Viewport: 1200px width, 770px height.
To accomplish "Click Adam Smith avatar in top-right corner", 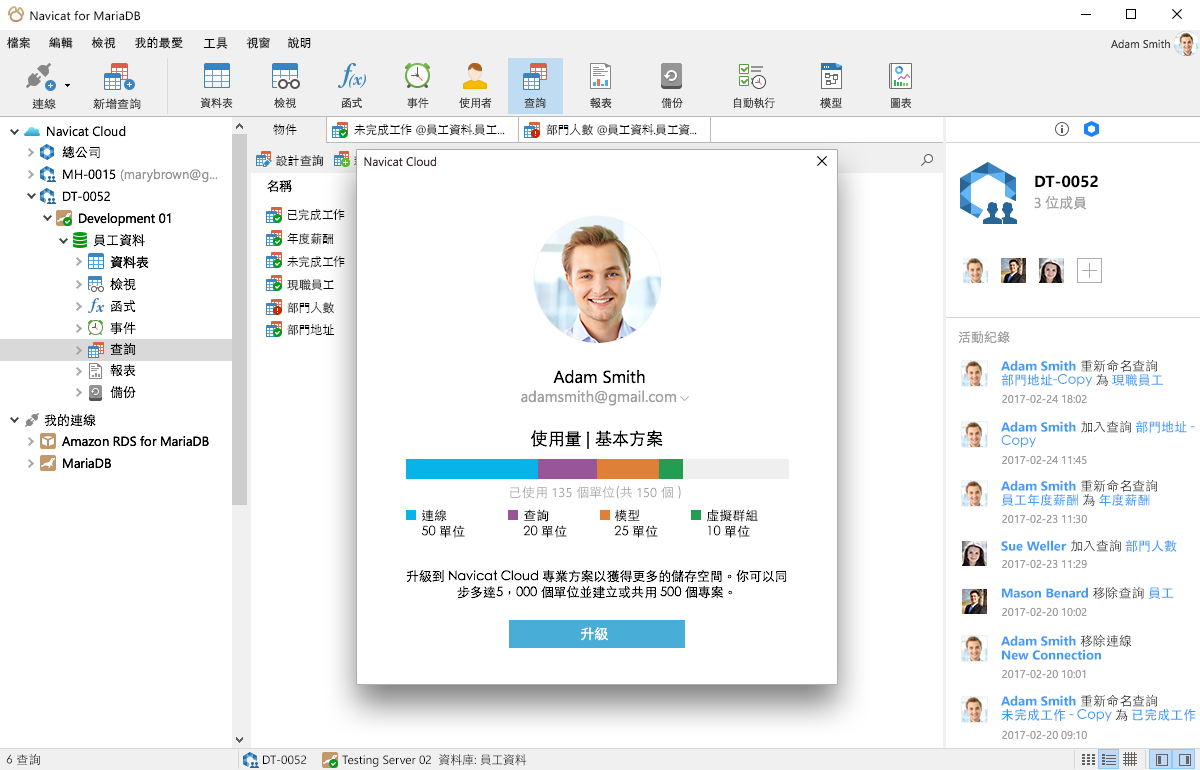I will pyautogui.click(x=1186, y=44).
